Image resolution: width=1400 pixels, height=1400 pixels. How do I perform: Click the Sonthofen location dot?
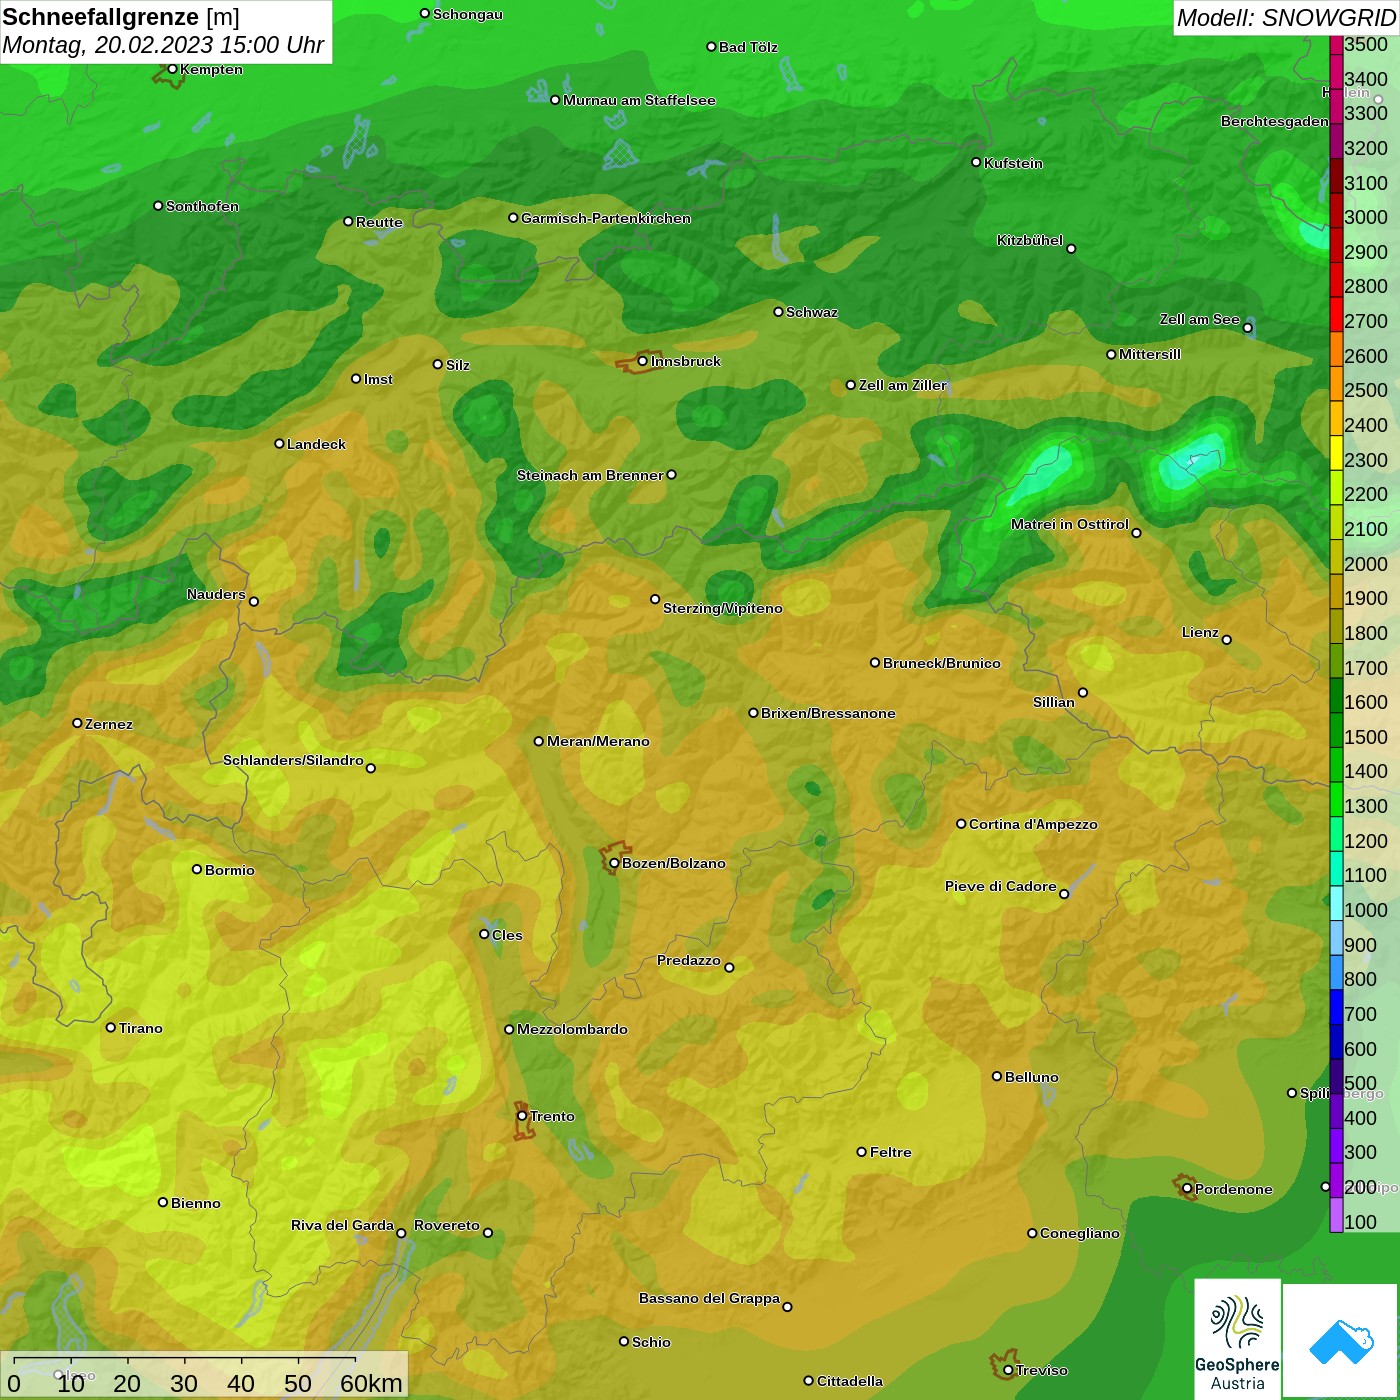point(158,205)
